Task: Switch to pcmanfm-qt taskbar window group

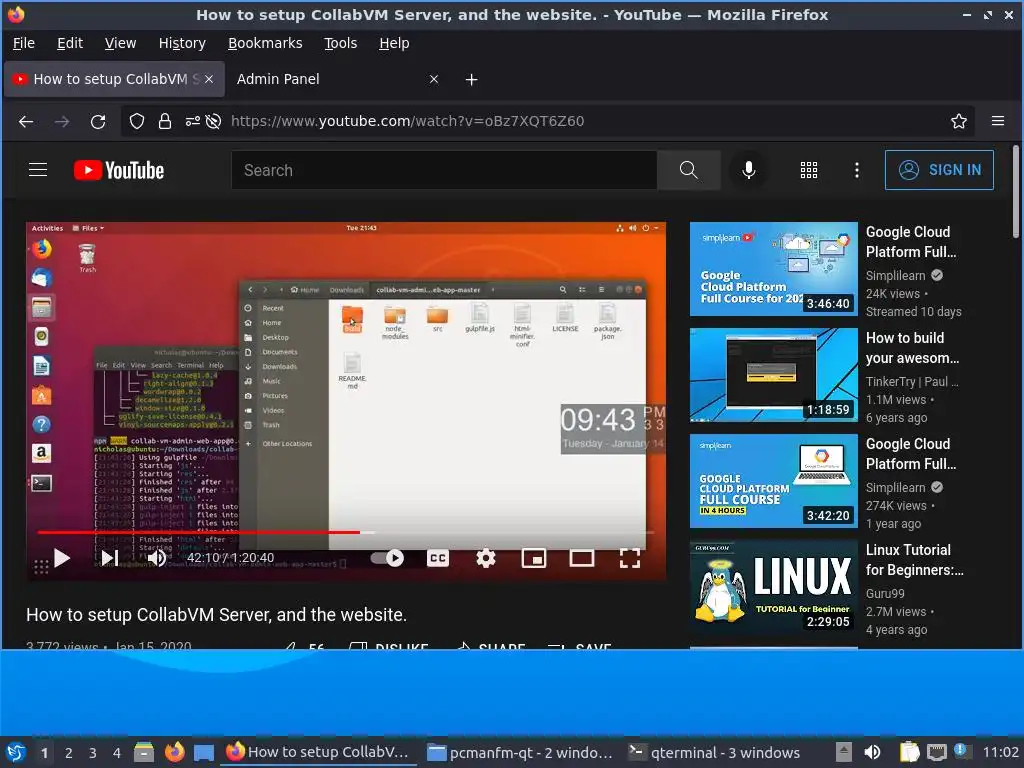Action: (x=520, y=753)
